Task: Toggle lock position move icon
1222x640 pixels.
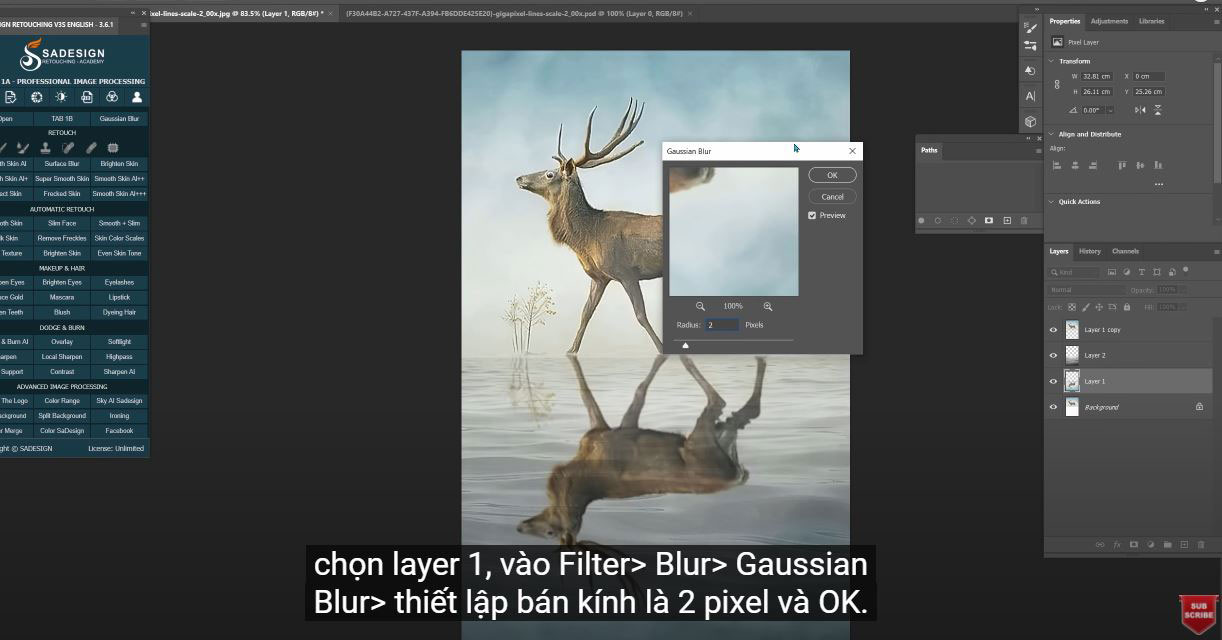Action: click(x=1100, y=307)
